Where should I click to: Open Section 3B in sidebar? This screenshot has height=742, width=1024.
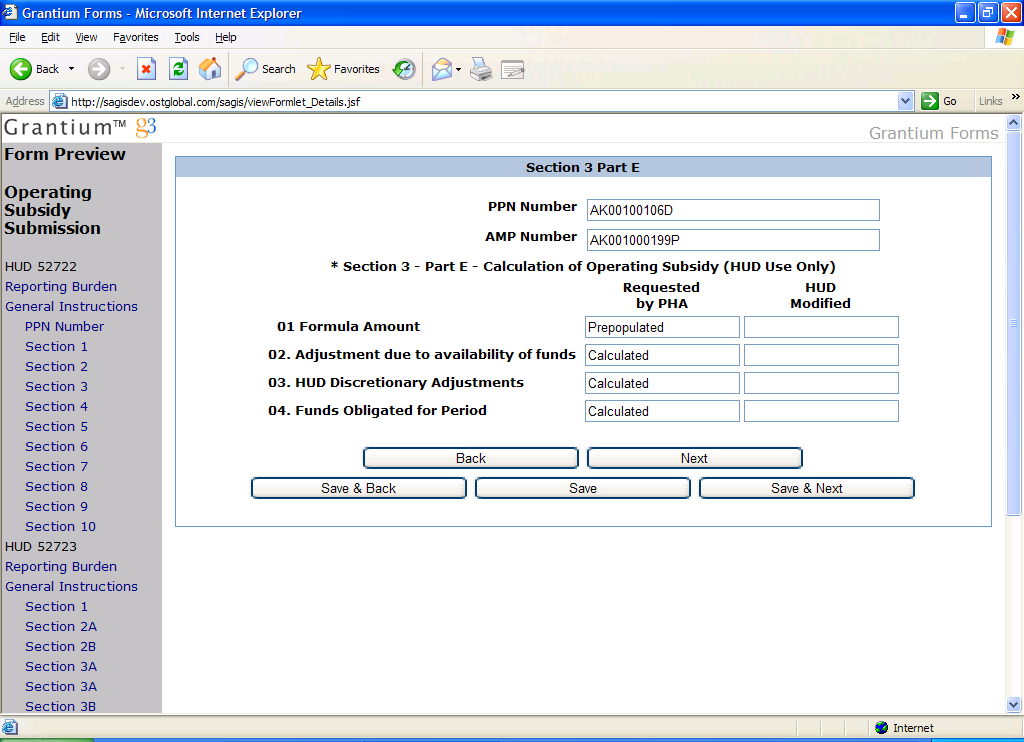60,707
